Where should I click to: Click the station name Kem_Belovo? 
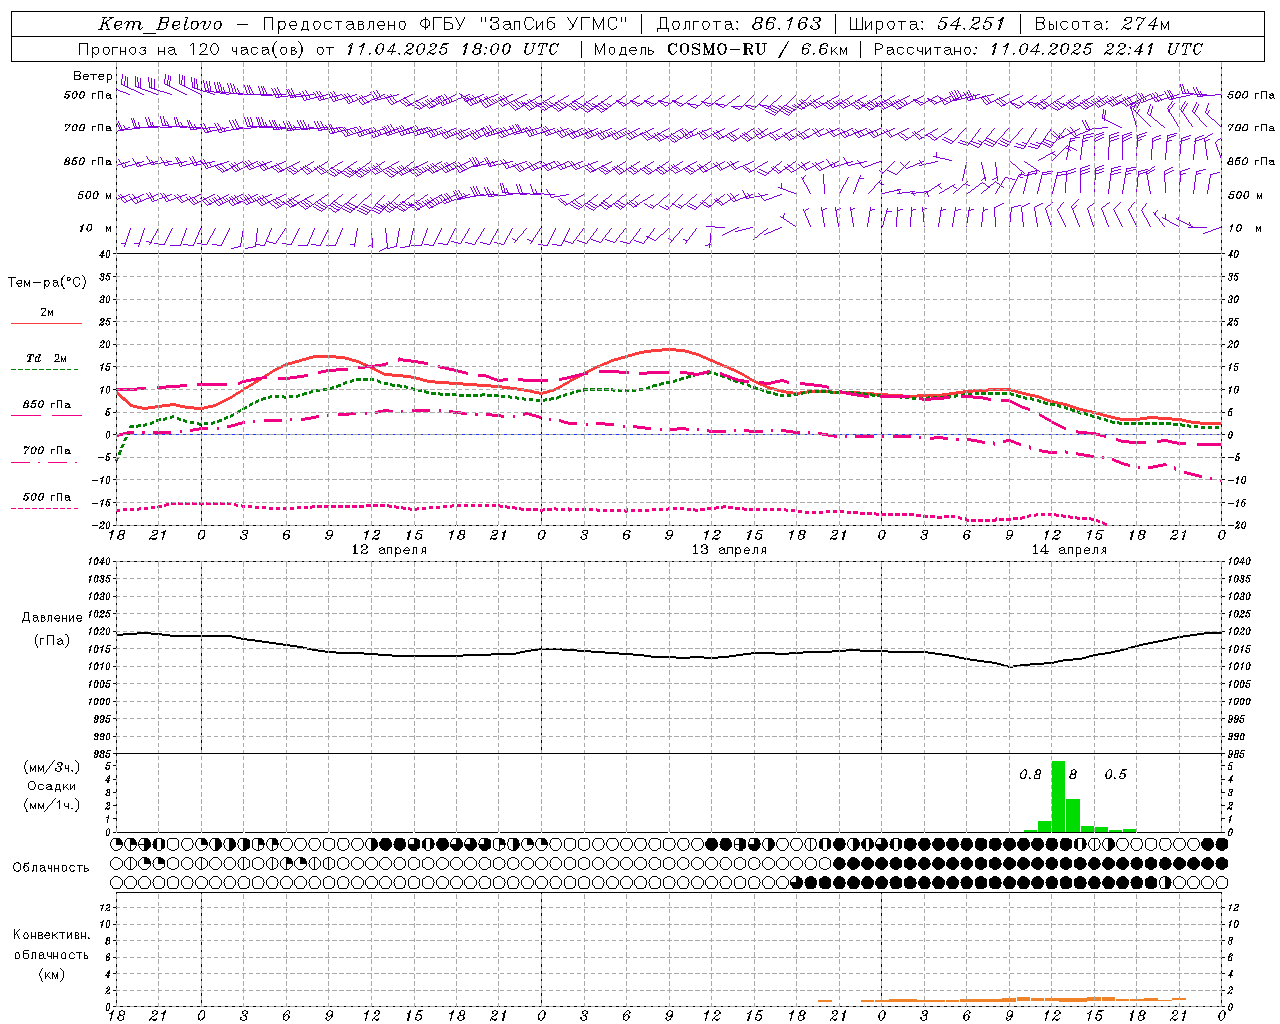click(x=160, y=24)
